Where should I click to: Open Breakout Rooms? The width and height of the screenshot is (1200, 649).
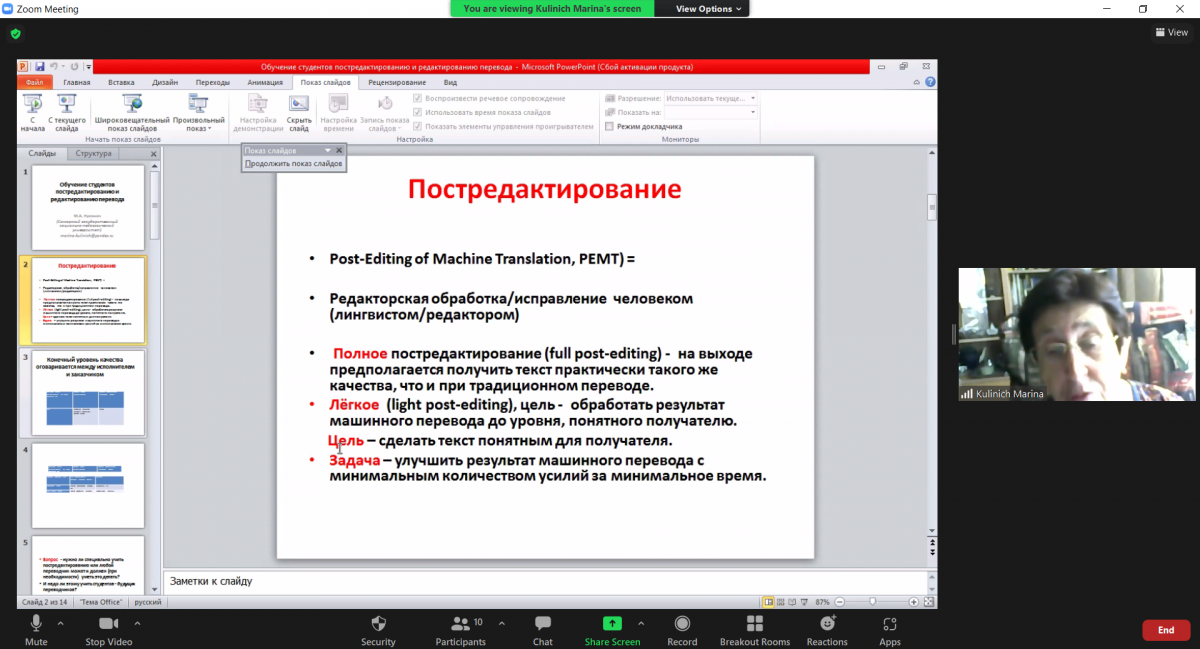[755, 630]
